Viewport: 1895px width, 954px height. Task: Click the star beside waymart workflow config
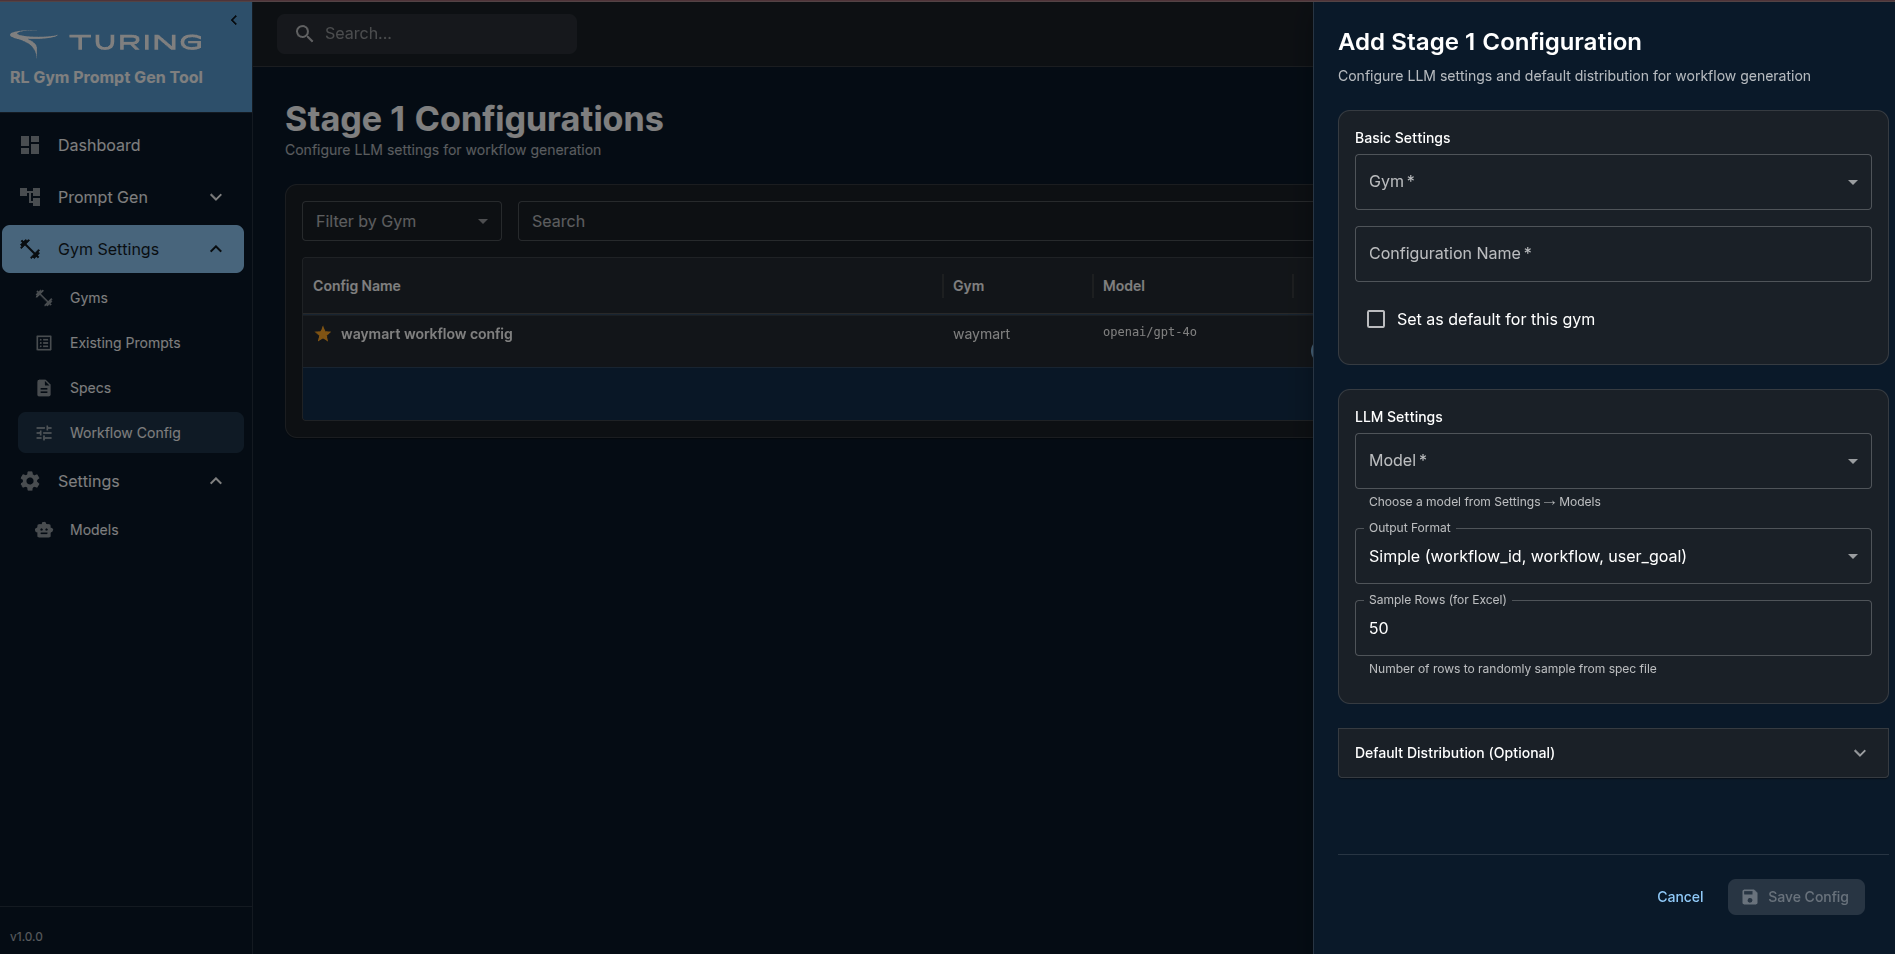[322, 334]
